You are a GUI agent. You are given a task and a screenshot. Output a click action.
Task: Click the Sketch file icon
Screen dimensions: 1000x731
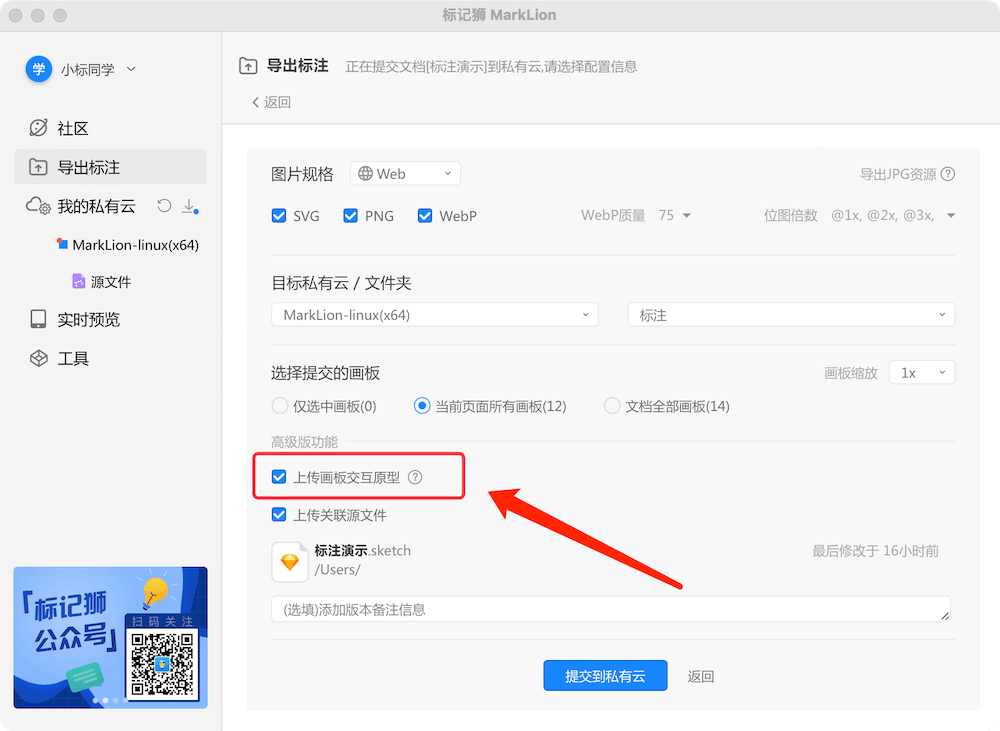click(x=290, y=561)
